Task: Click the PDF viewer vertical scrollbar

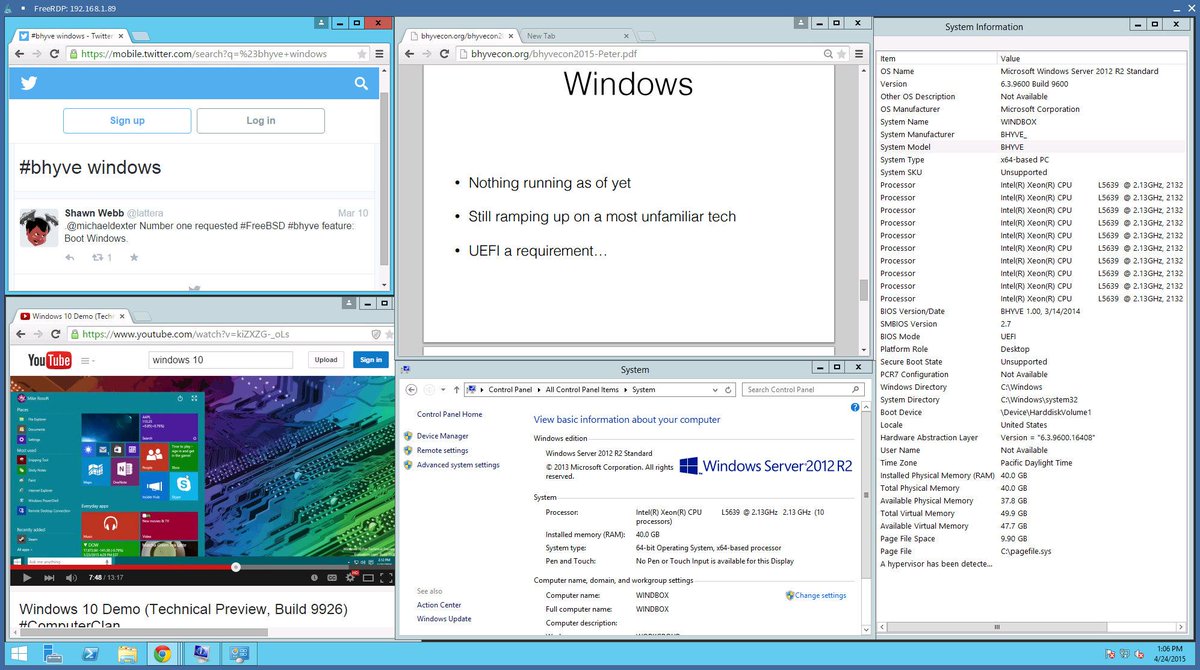Action: (864, 290)
